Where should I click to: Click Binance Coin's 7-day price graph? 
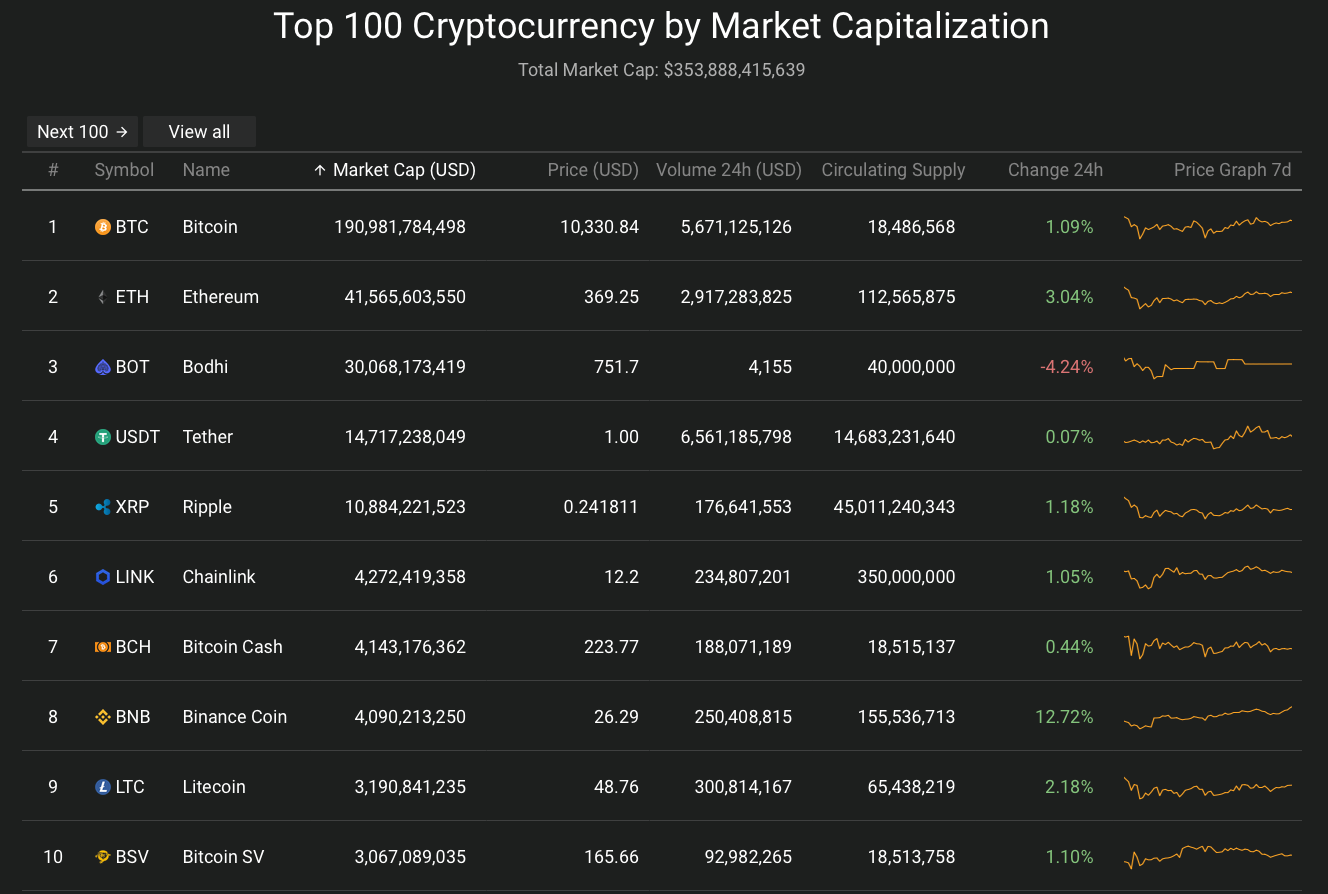click(1208, 717)
